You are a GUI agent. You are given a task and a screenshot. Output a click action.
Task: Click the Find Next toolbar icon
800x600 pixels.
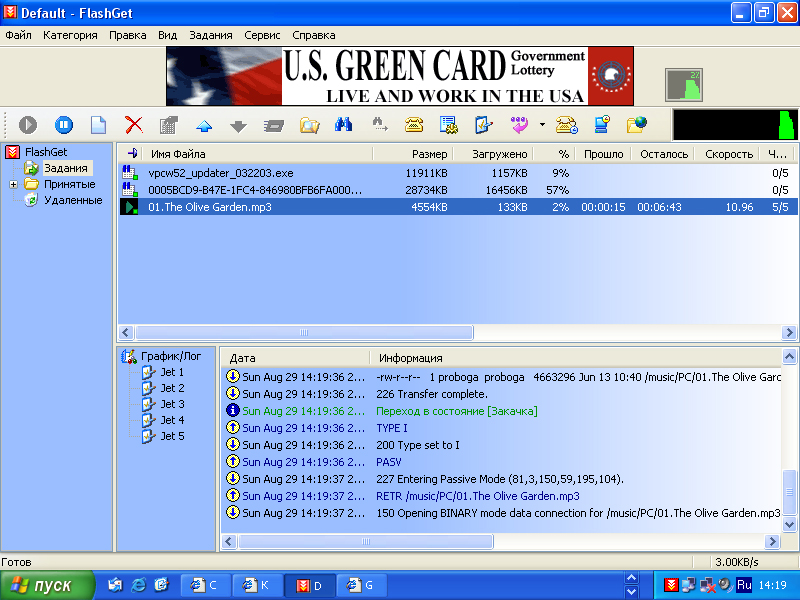tap(379, 124)
